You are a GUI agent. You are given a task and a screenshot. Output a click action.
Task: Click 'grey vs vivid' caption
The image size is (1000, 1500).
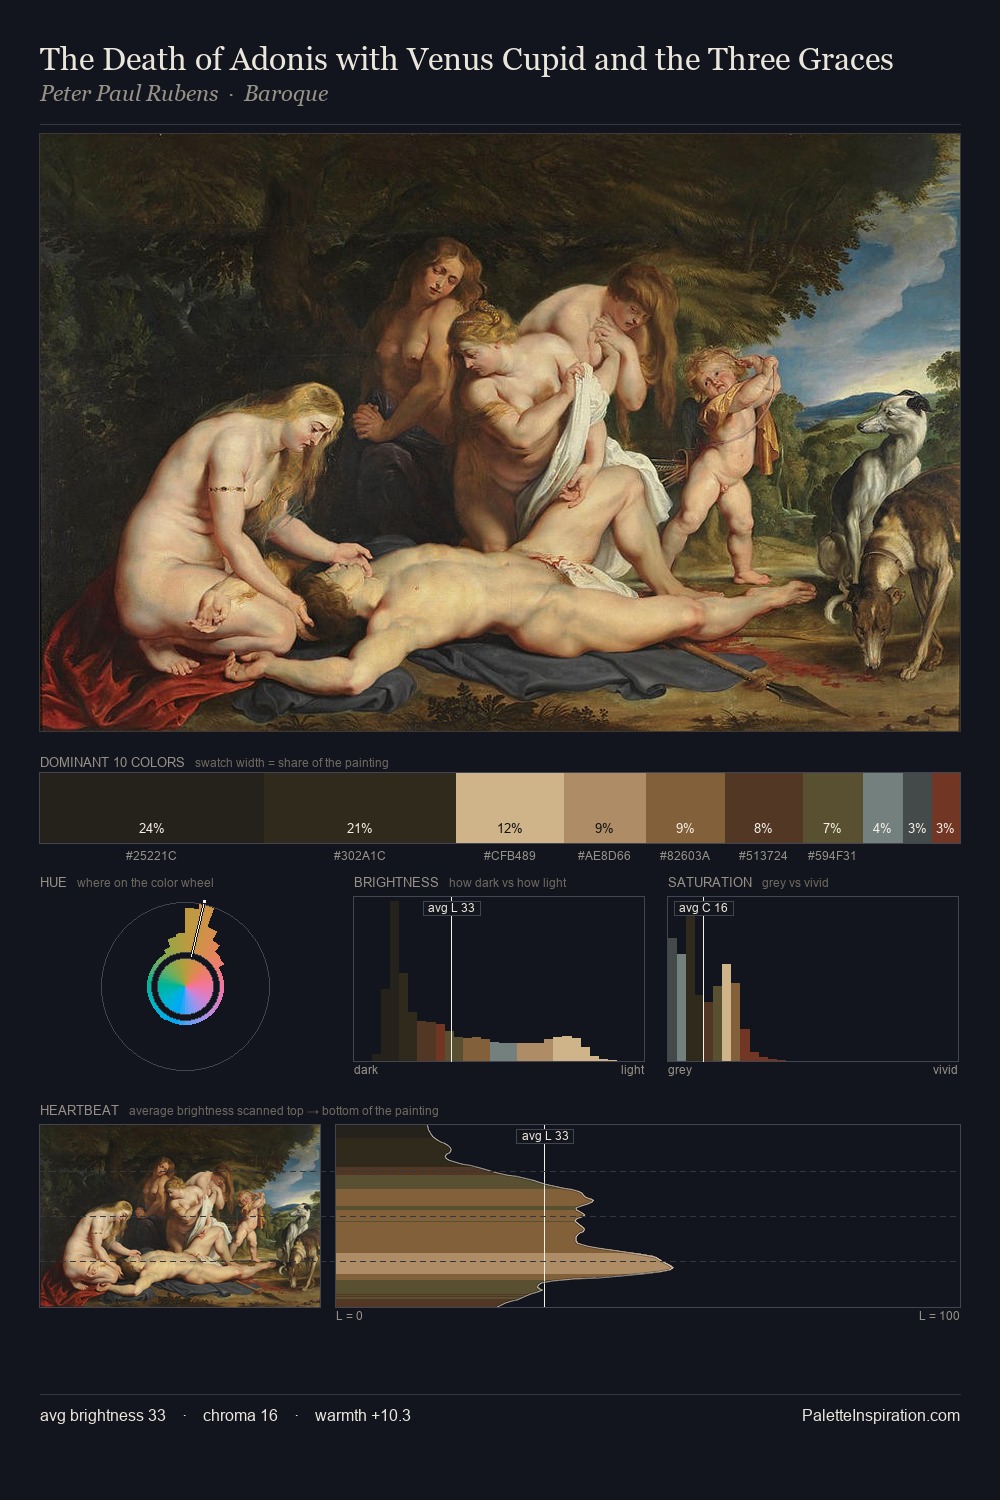(x=795, y=883)
